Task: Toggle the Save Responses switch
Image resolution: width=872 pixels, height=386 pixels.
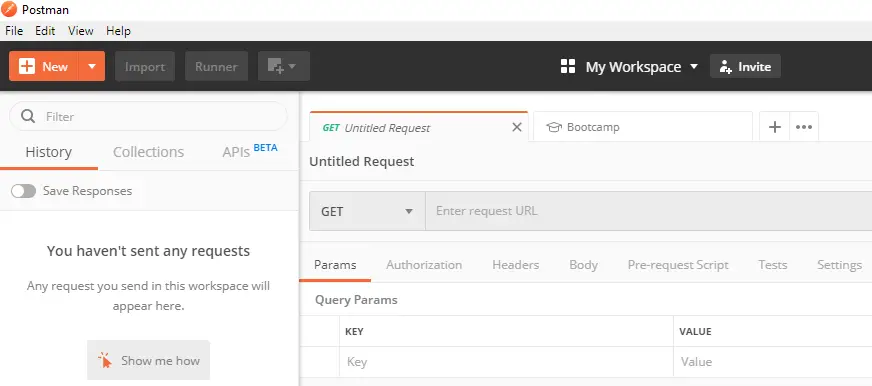Action: pos(23,191)
